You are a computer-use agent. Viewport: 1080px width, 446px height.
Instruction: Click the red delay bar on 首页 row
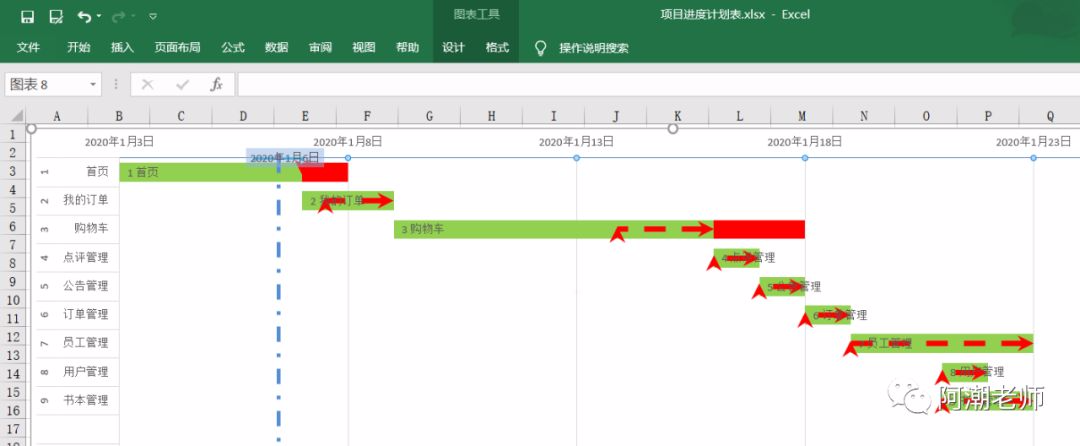pos(324,172)
